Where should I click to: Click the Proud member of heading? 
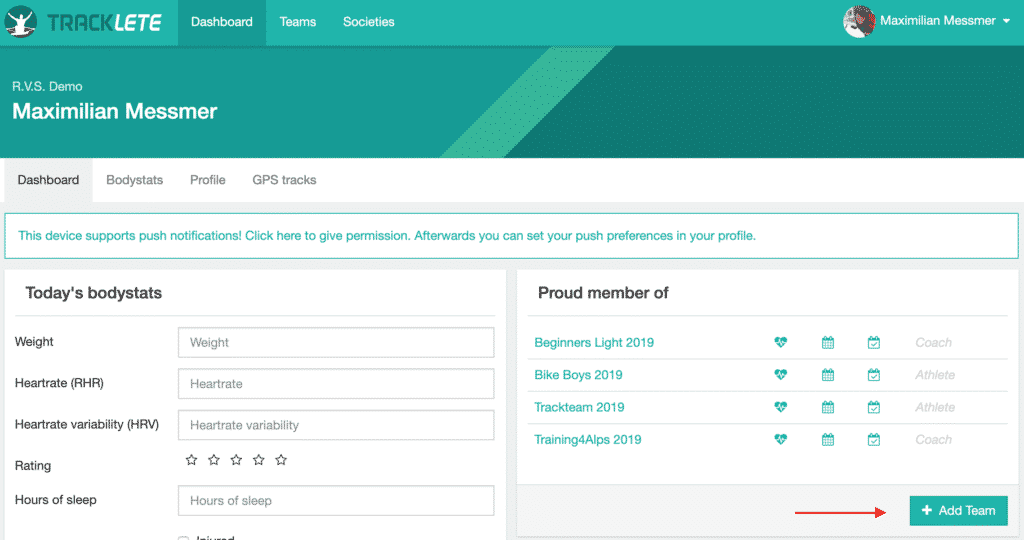pos(603,293)
